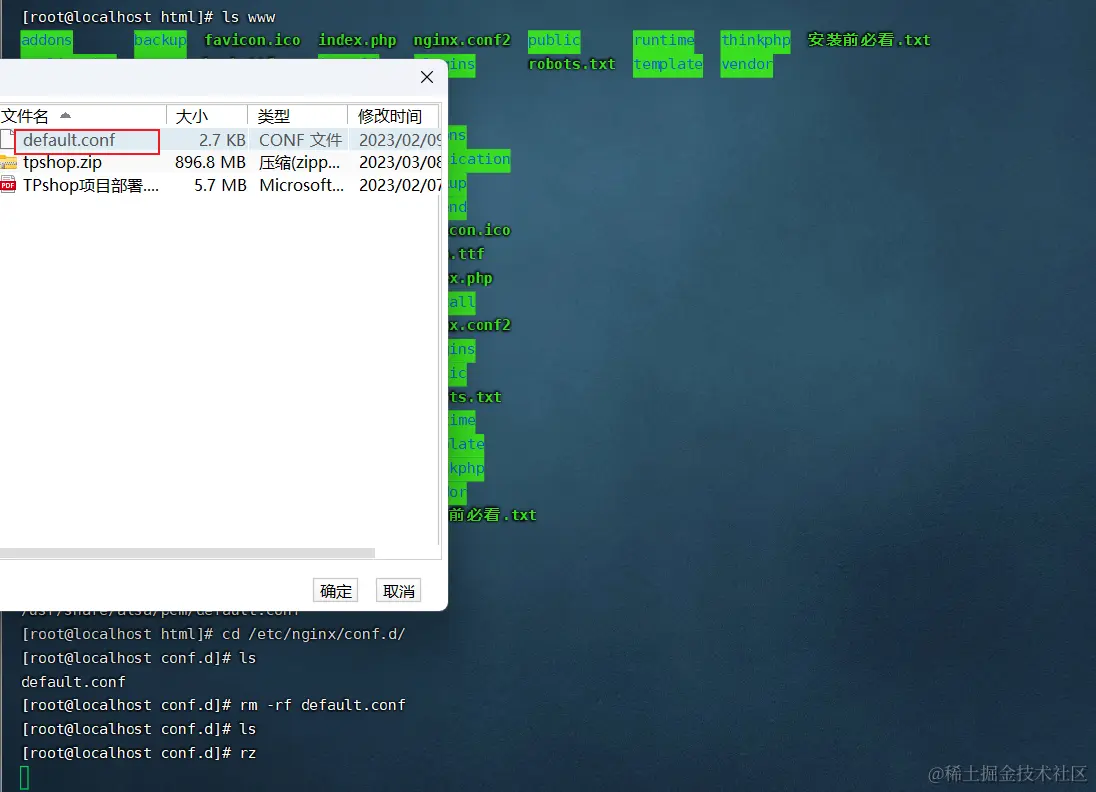Screen dimensions: 1096x792
Task: Click the addons directory in terminal
Action: [46, 41]
